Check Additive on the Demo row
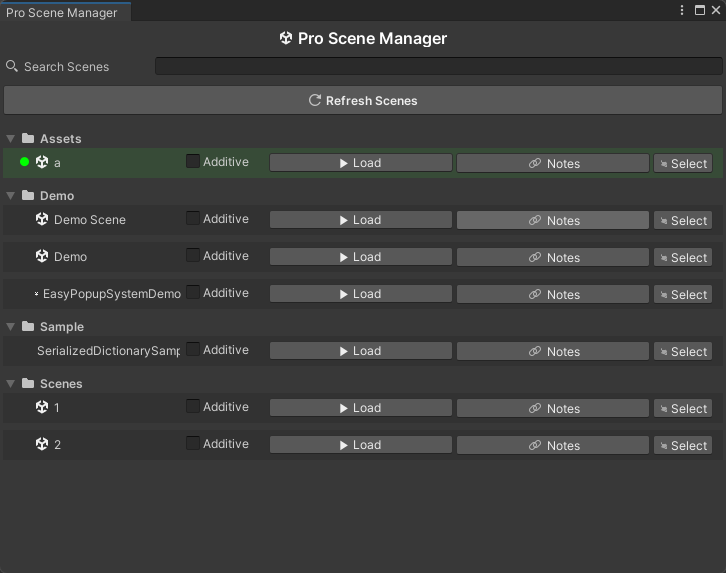The height and width of the screenshot is (573, 726). [x=193, y=255]
